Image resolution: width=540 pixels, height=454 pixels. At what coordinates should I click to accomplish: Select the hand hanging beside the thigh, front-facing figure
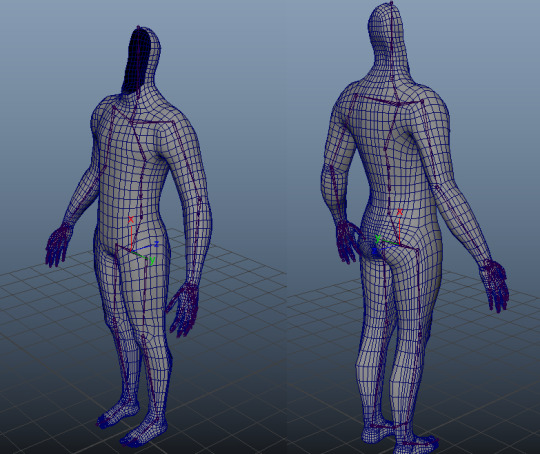(x=184, y=309)
